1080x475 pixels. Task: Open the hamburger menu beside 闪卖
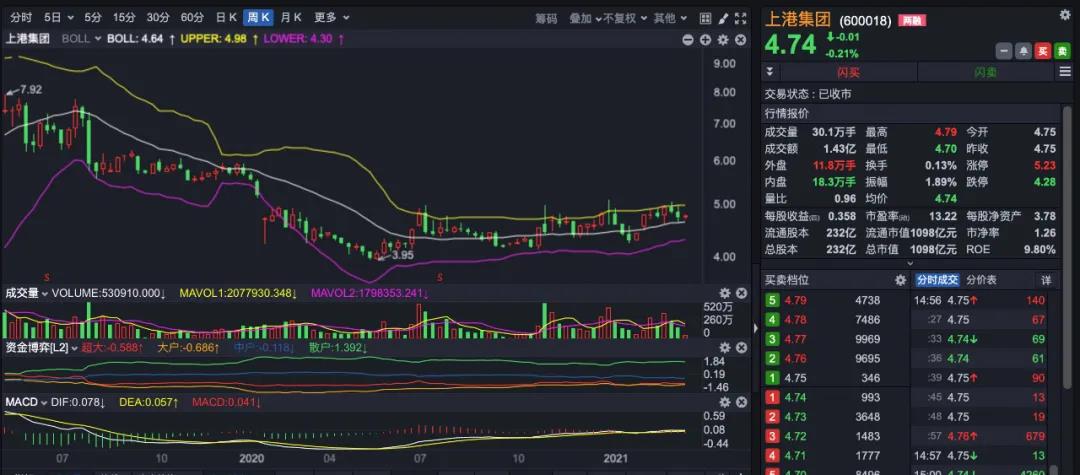click(1065, 72)
